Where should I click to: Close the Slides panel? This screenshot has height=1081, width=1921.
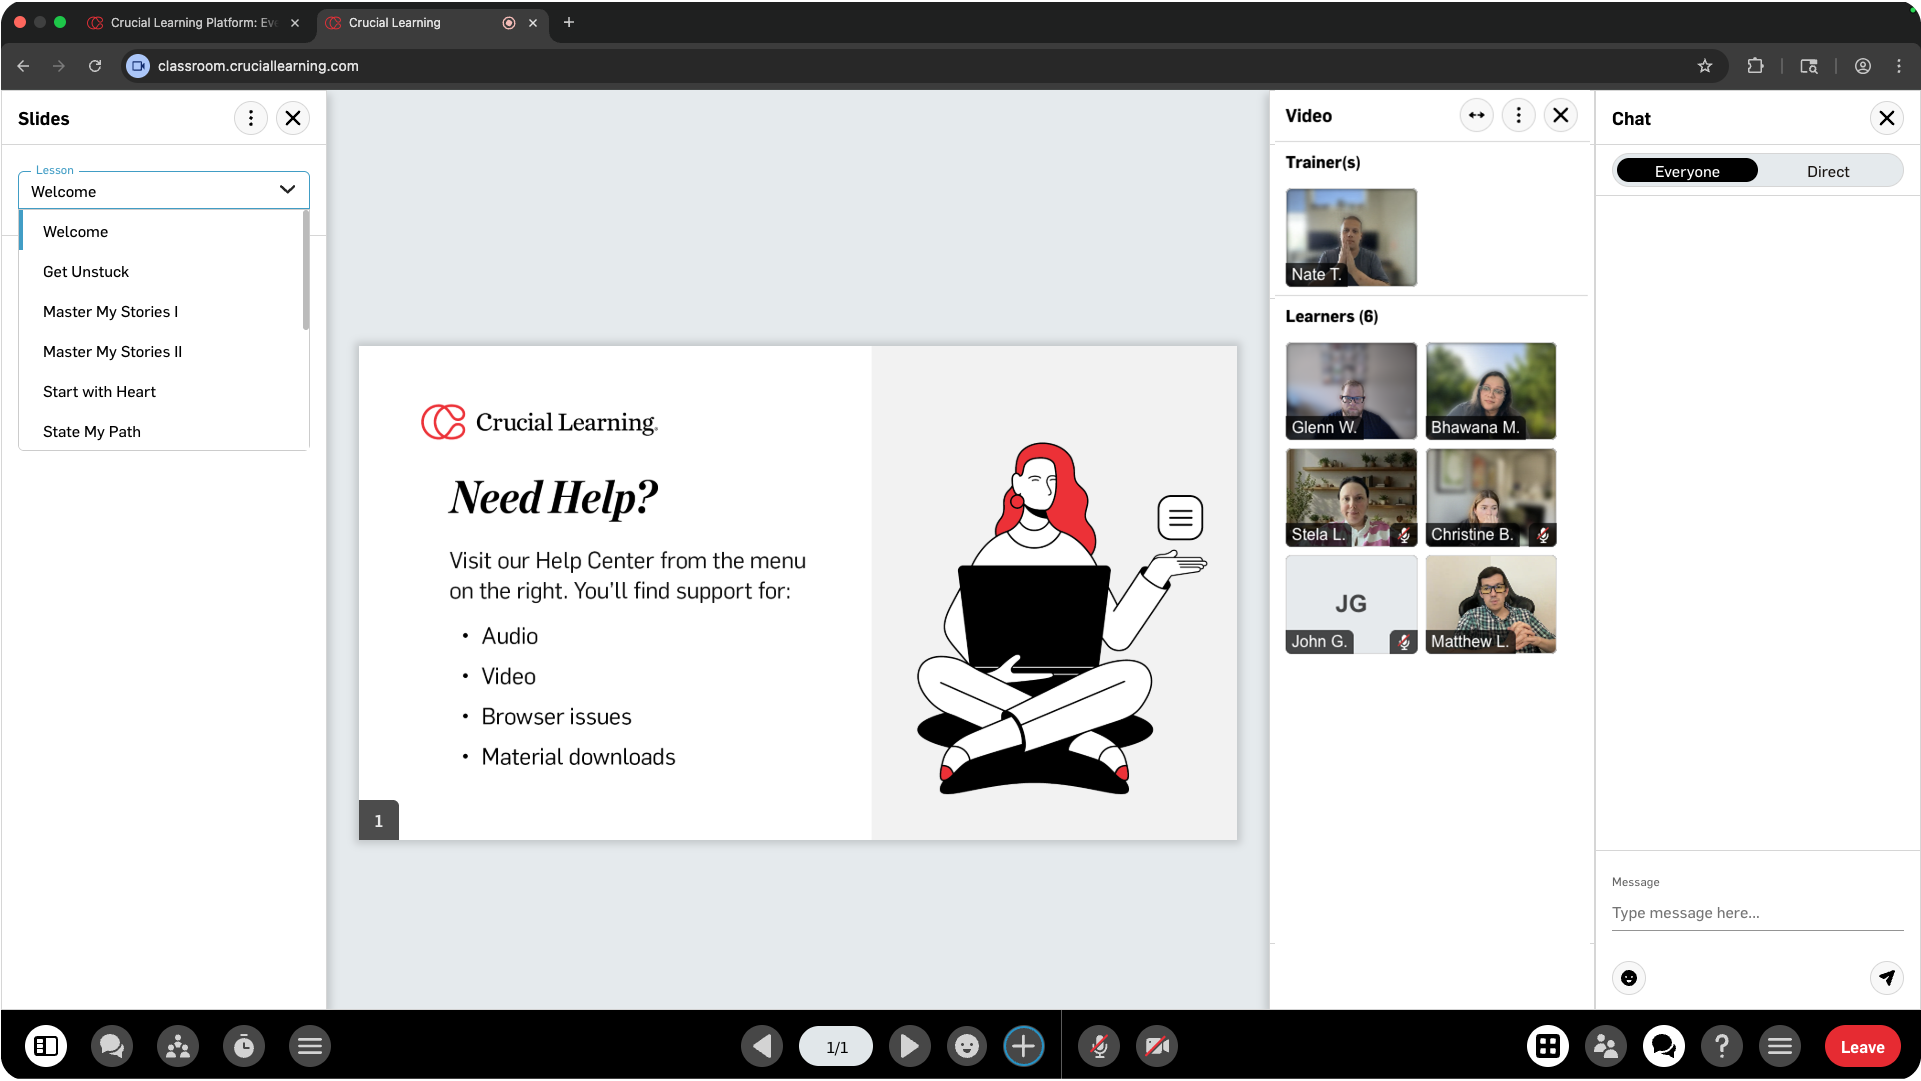tap(293, 118)
